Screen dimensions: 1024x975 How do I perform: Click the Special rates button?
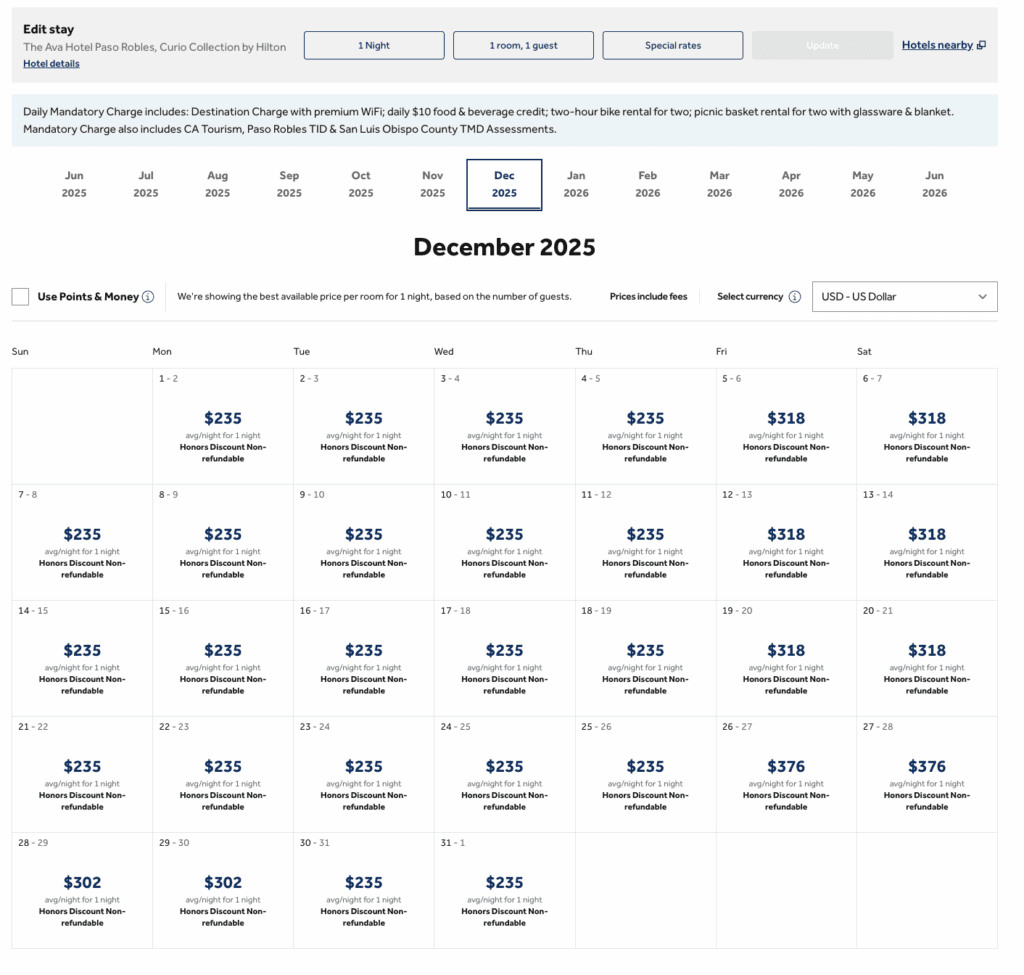click(x=672, y=45)
